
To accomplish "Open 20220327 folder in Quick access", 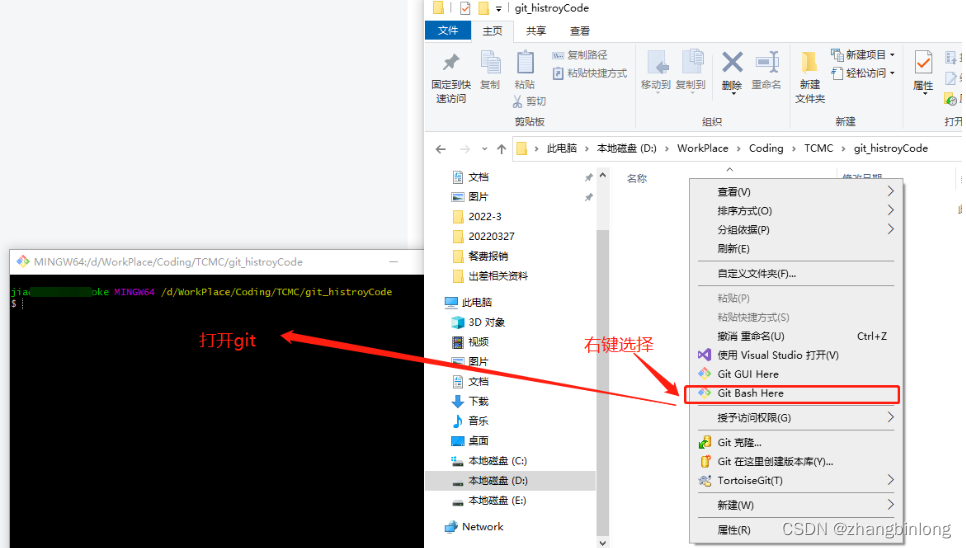I will pyautogui.click(x=483, y=236).
